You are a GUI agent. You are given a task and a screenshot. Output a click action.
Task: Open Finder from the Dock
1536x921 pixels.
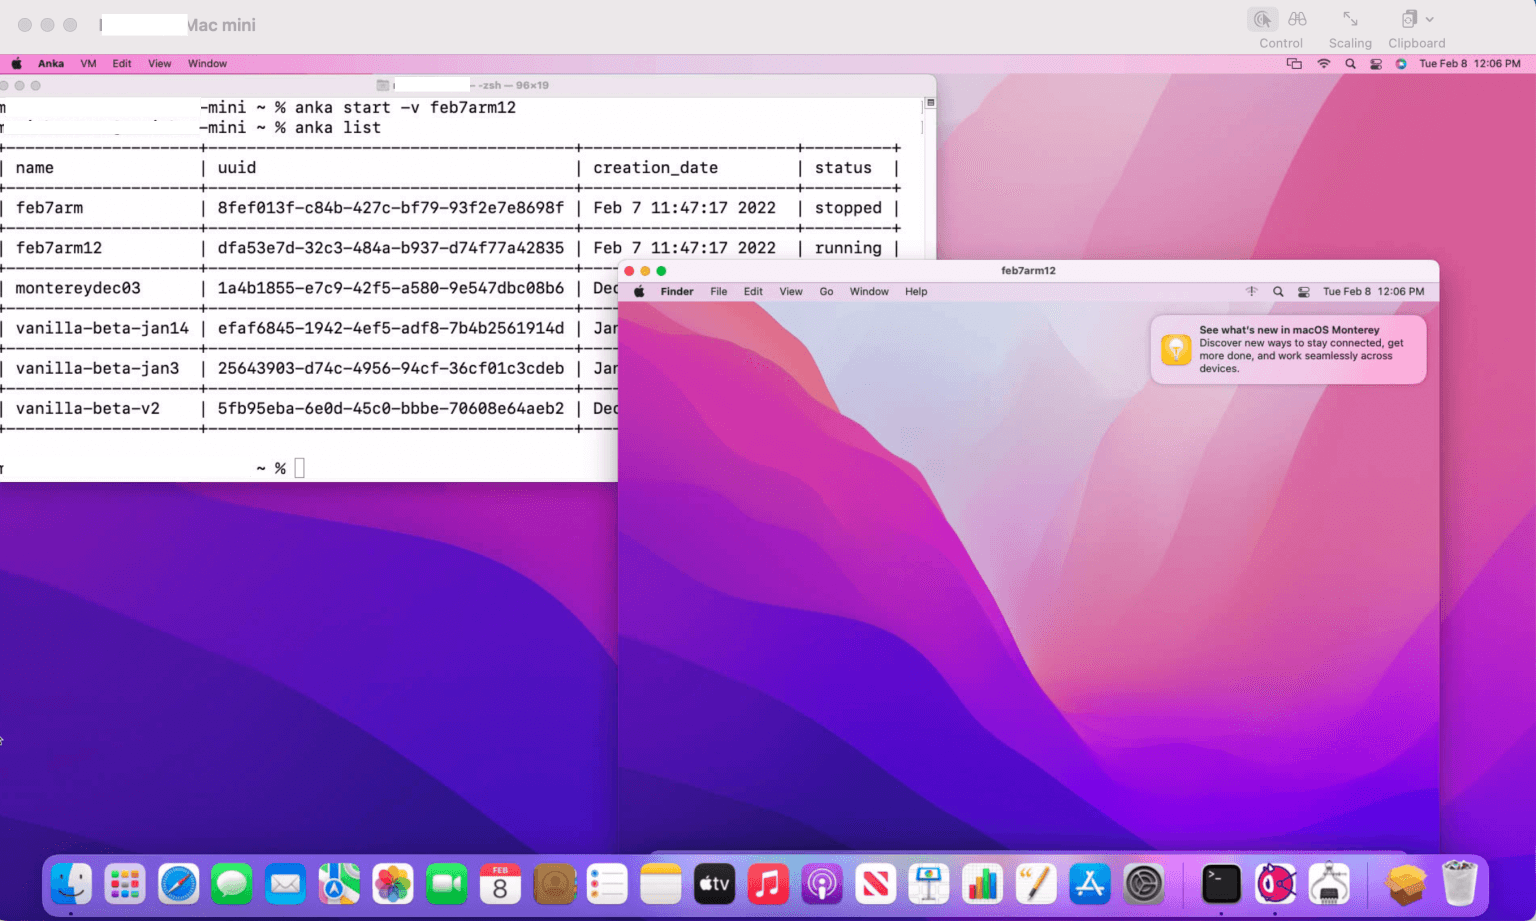(x=71, y=884)
